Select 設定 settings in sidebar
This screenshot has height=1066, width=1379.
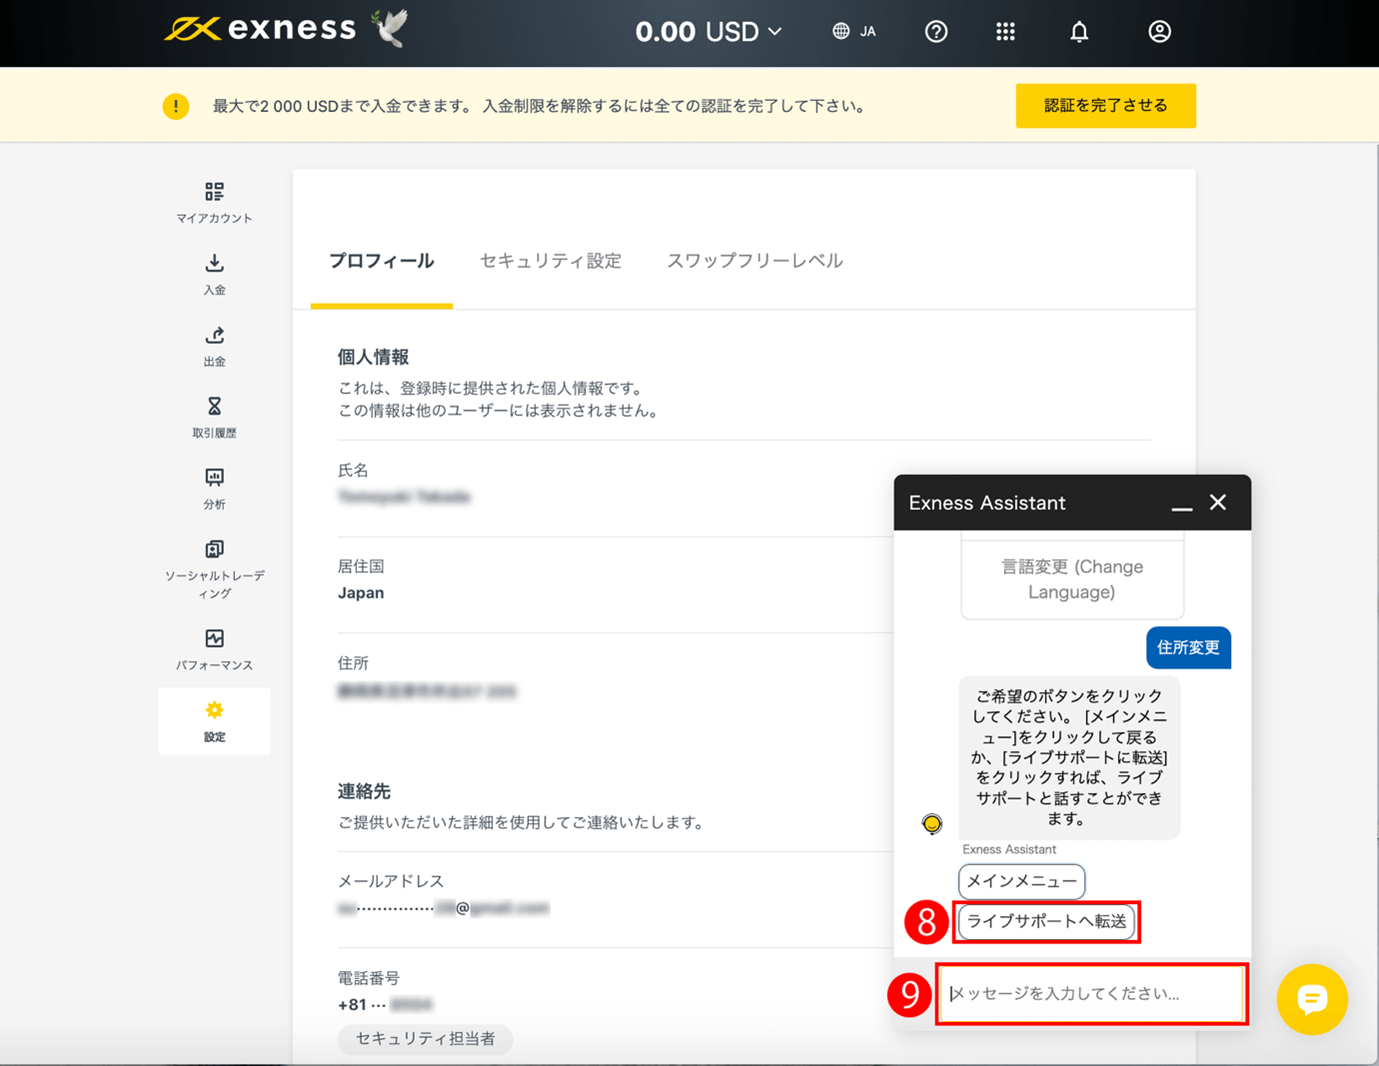pyautogui.click(x=214, y=721)
